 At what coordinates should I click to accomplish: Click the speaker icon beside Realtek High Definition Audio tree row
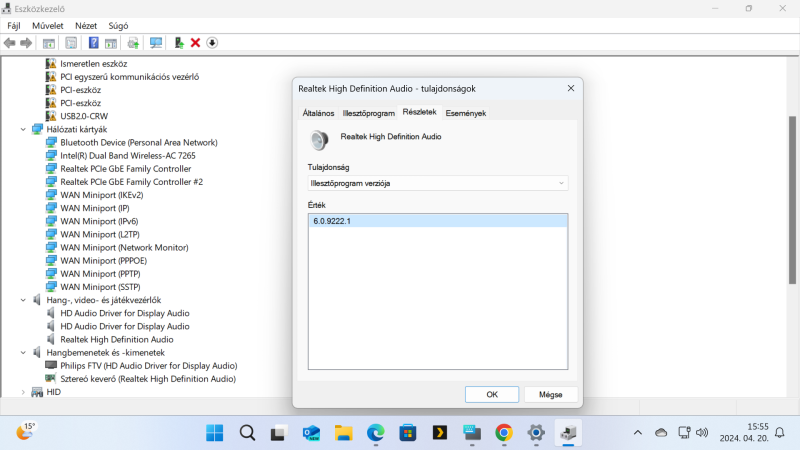pyautogui.click(x=51, y=339)
